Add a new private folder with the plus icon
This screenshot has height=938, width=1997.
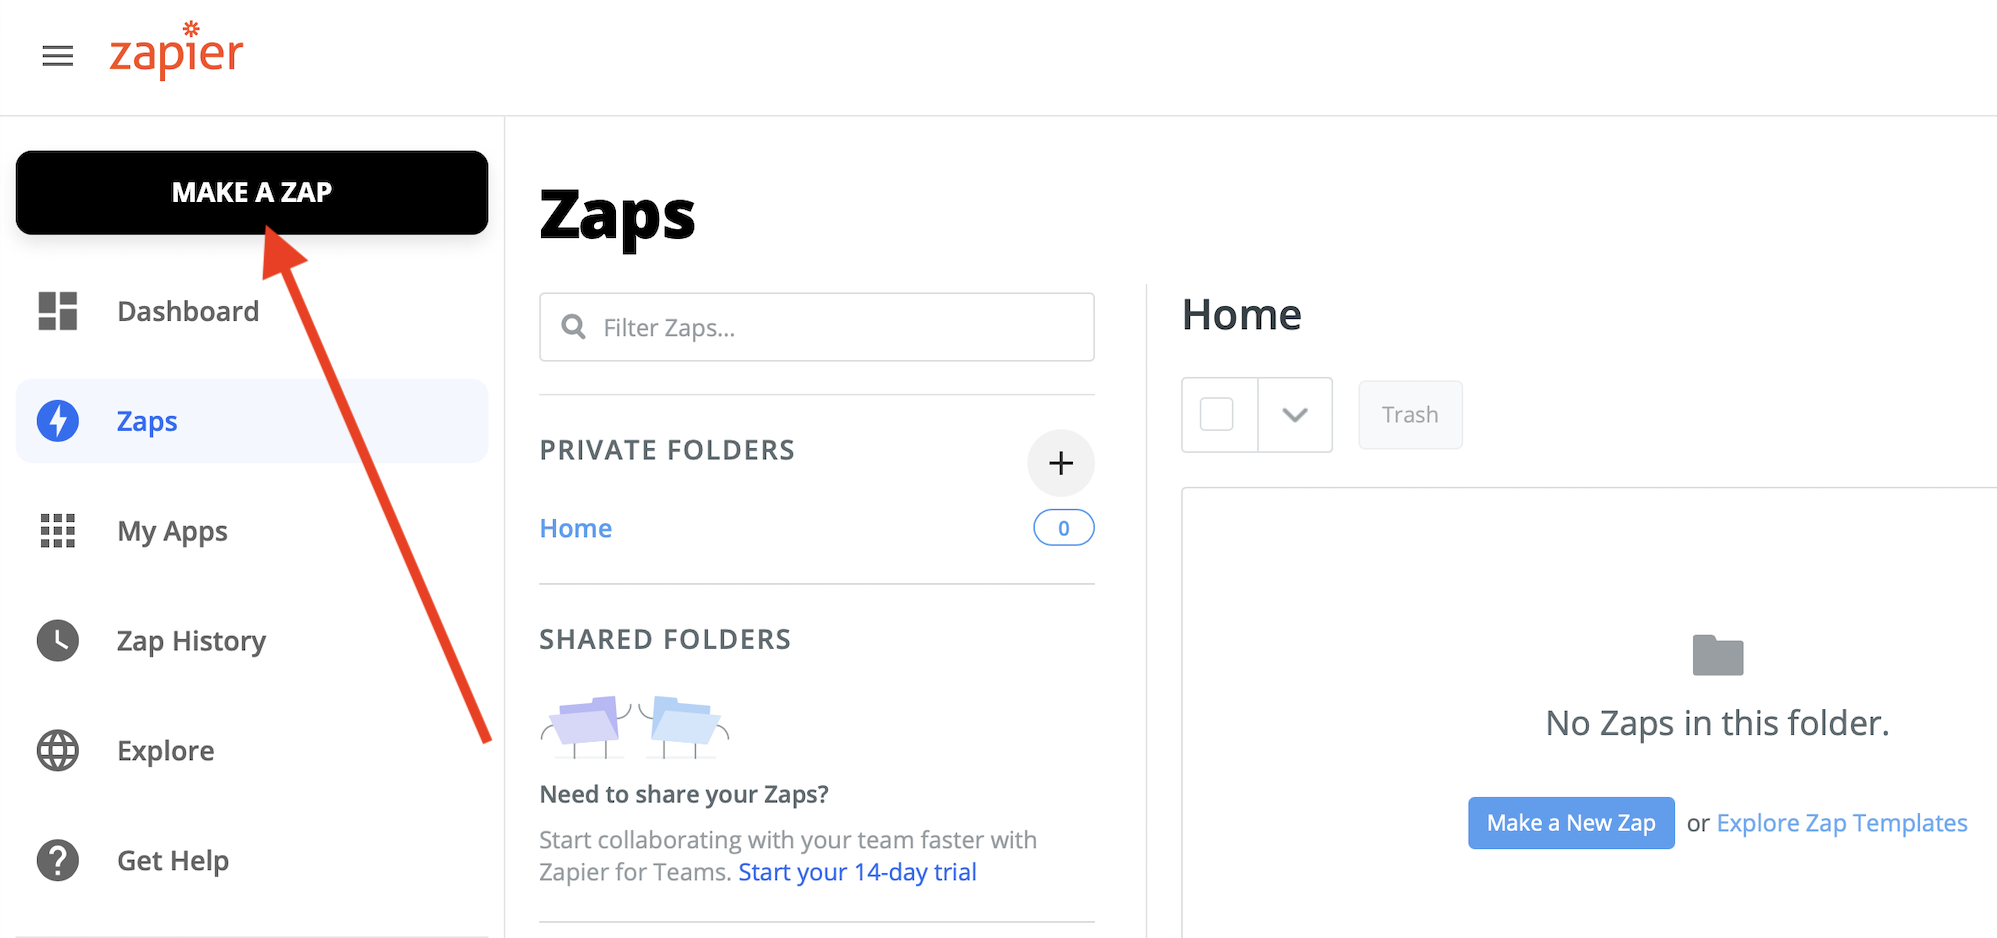point(1060,463)
